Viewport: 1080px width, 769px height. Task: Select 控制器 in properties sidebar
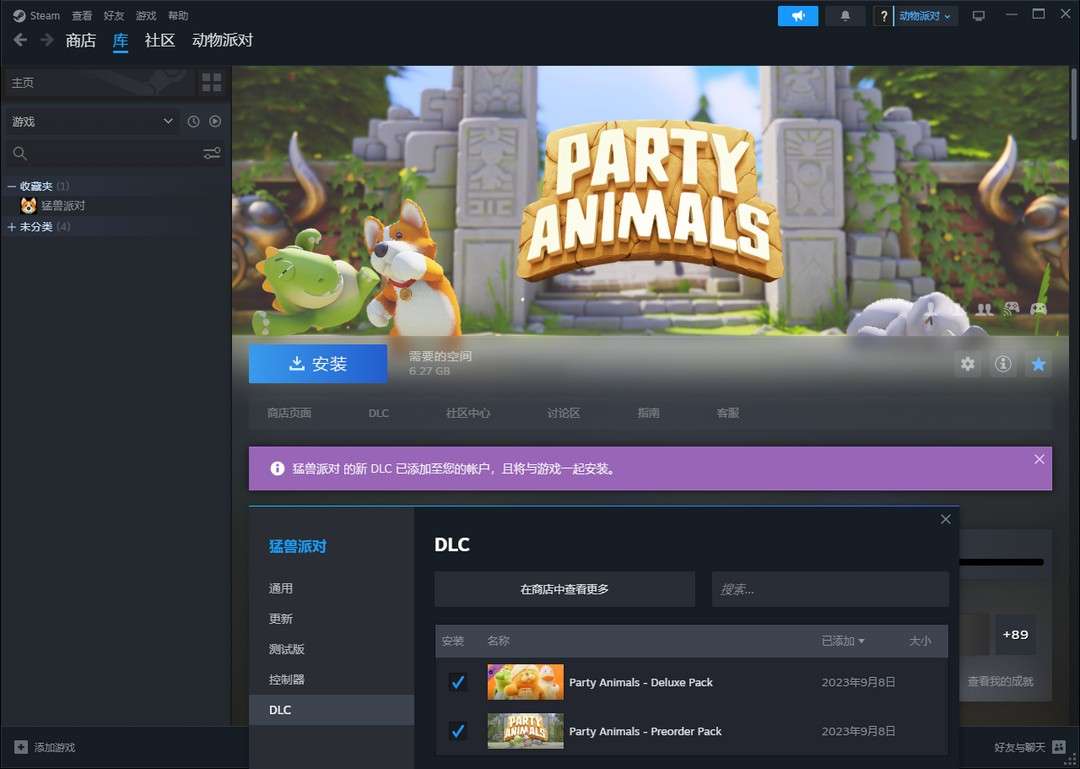[331, 679]
